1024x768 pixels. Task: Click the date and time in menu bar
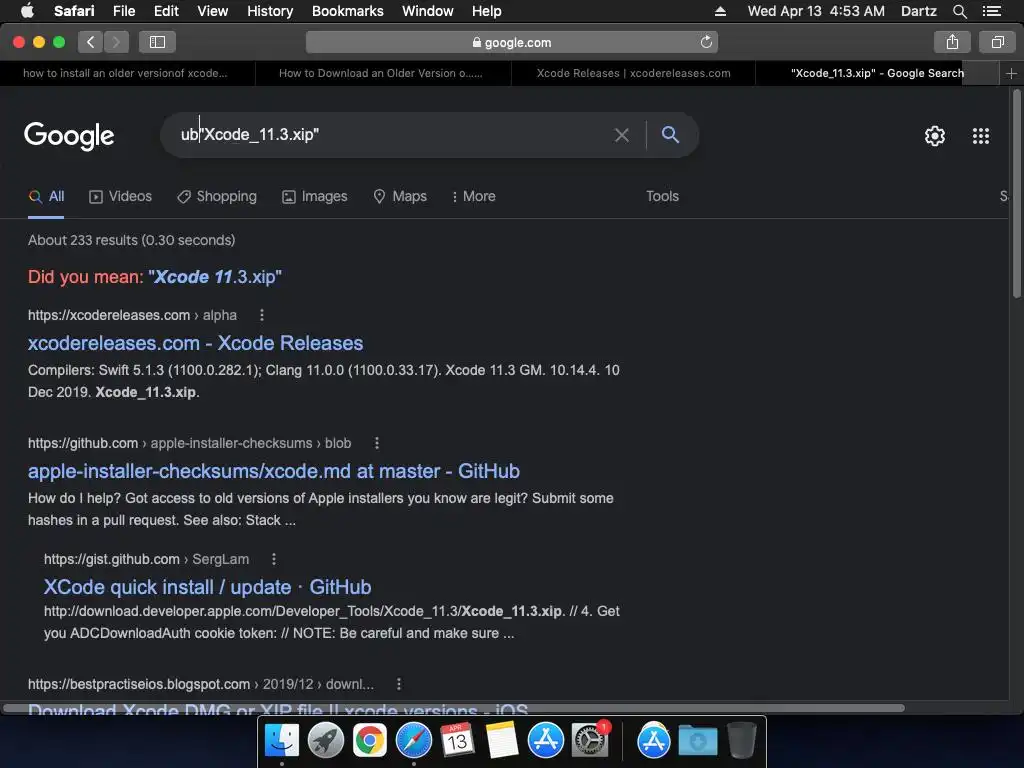click(x=816, y=11)
